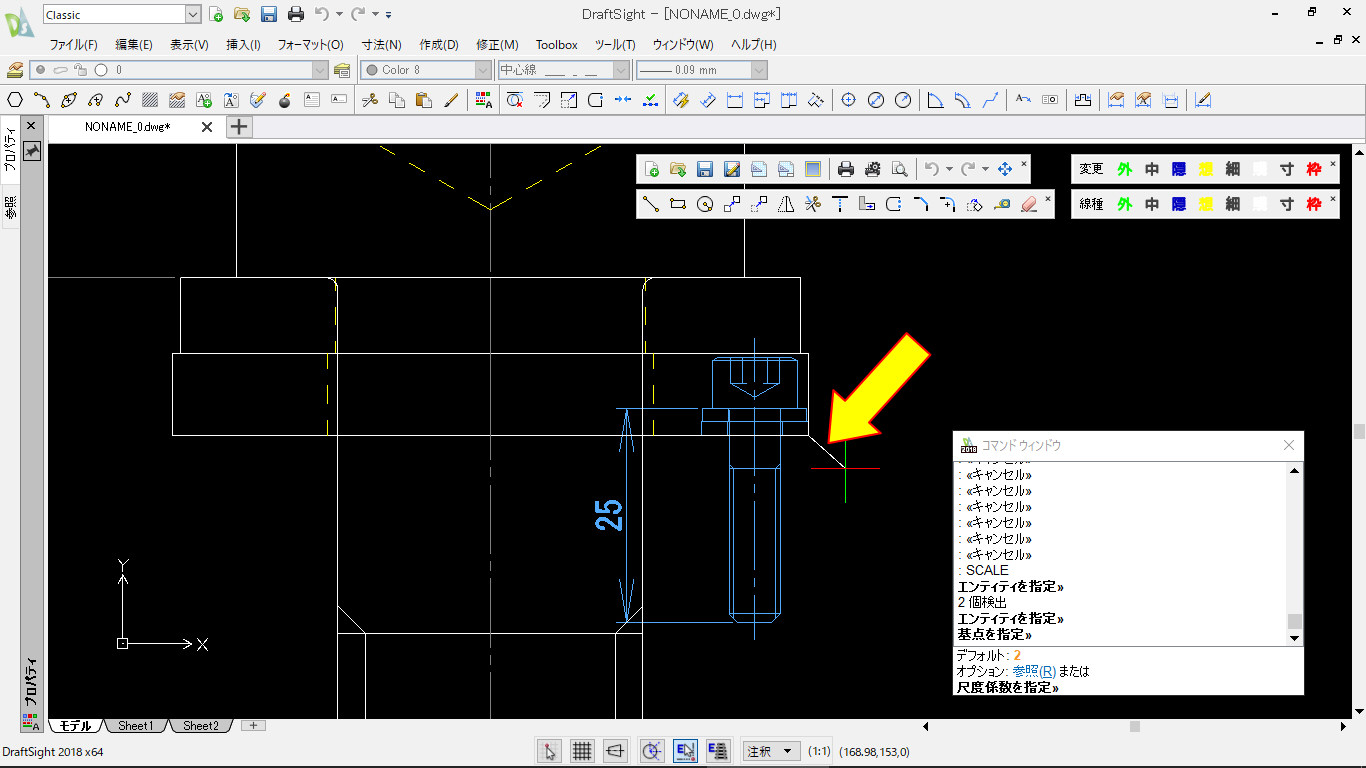
Task: Click the Rectangle tool in the floating toolbar
Action: 677,204
